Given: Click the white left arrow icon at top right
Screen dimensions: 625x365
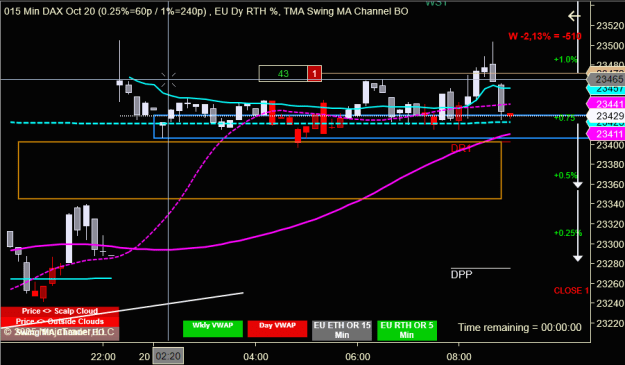Looking at the screenshot, I should coord(574,16).
